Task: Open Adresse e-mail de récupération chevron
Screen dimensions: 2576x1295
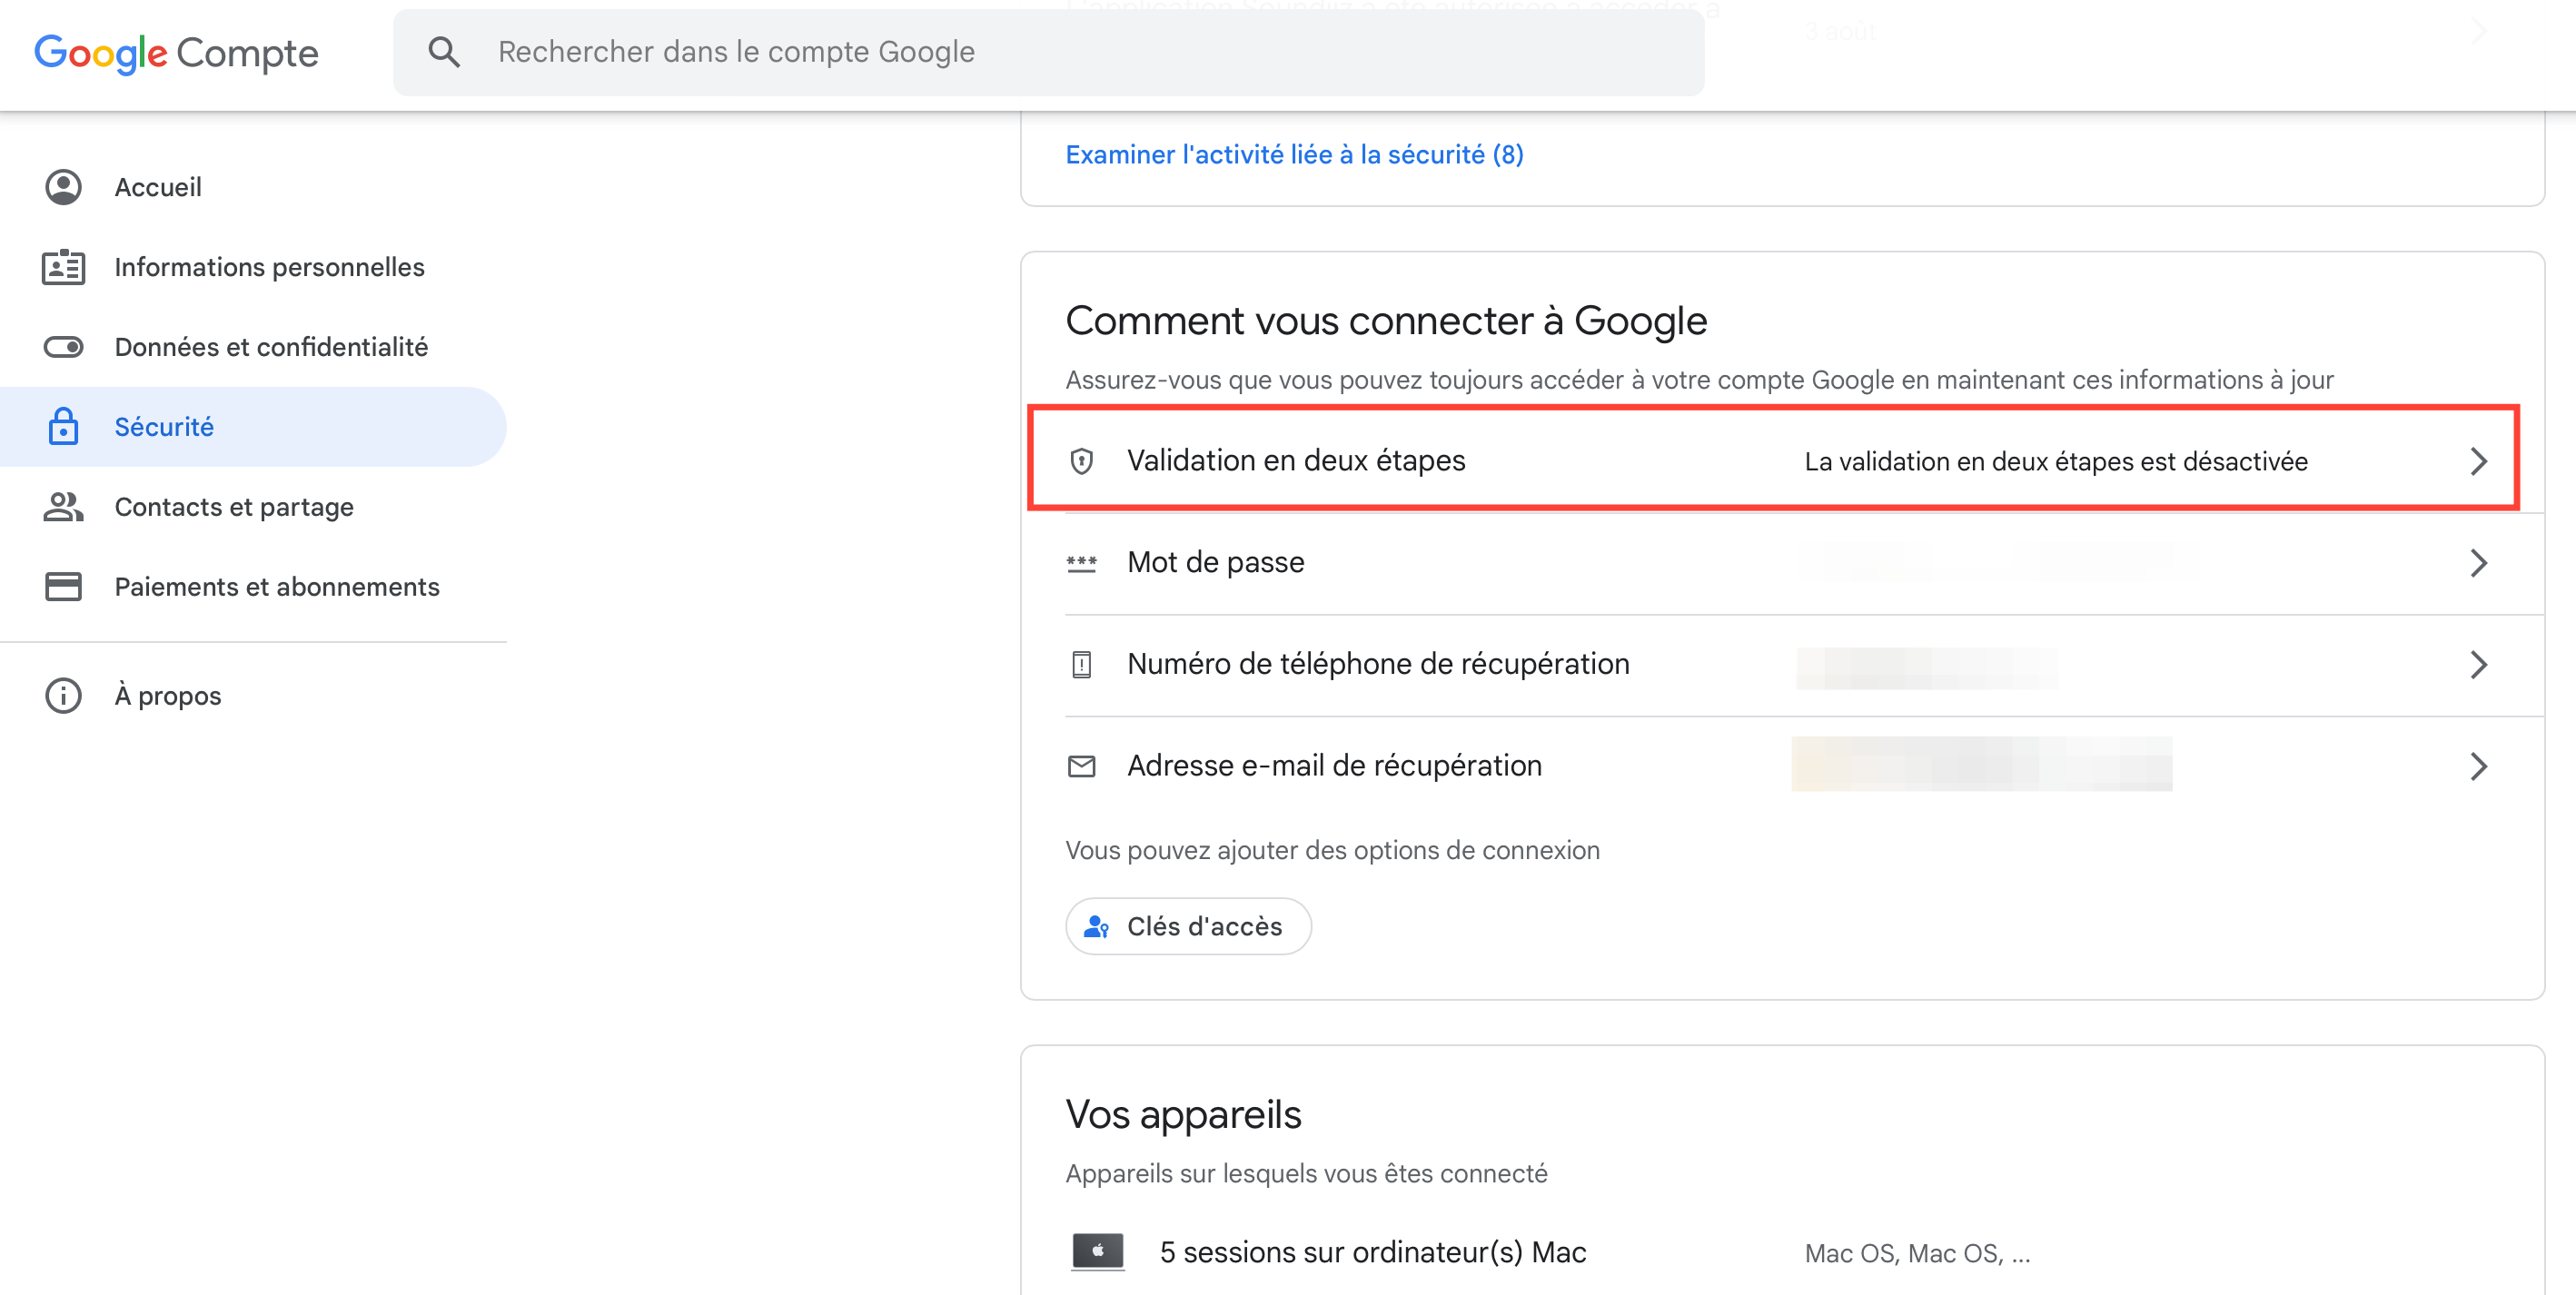Action: click(x=2478, y=767)
